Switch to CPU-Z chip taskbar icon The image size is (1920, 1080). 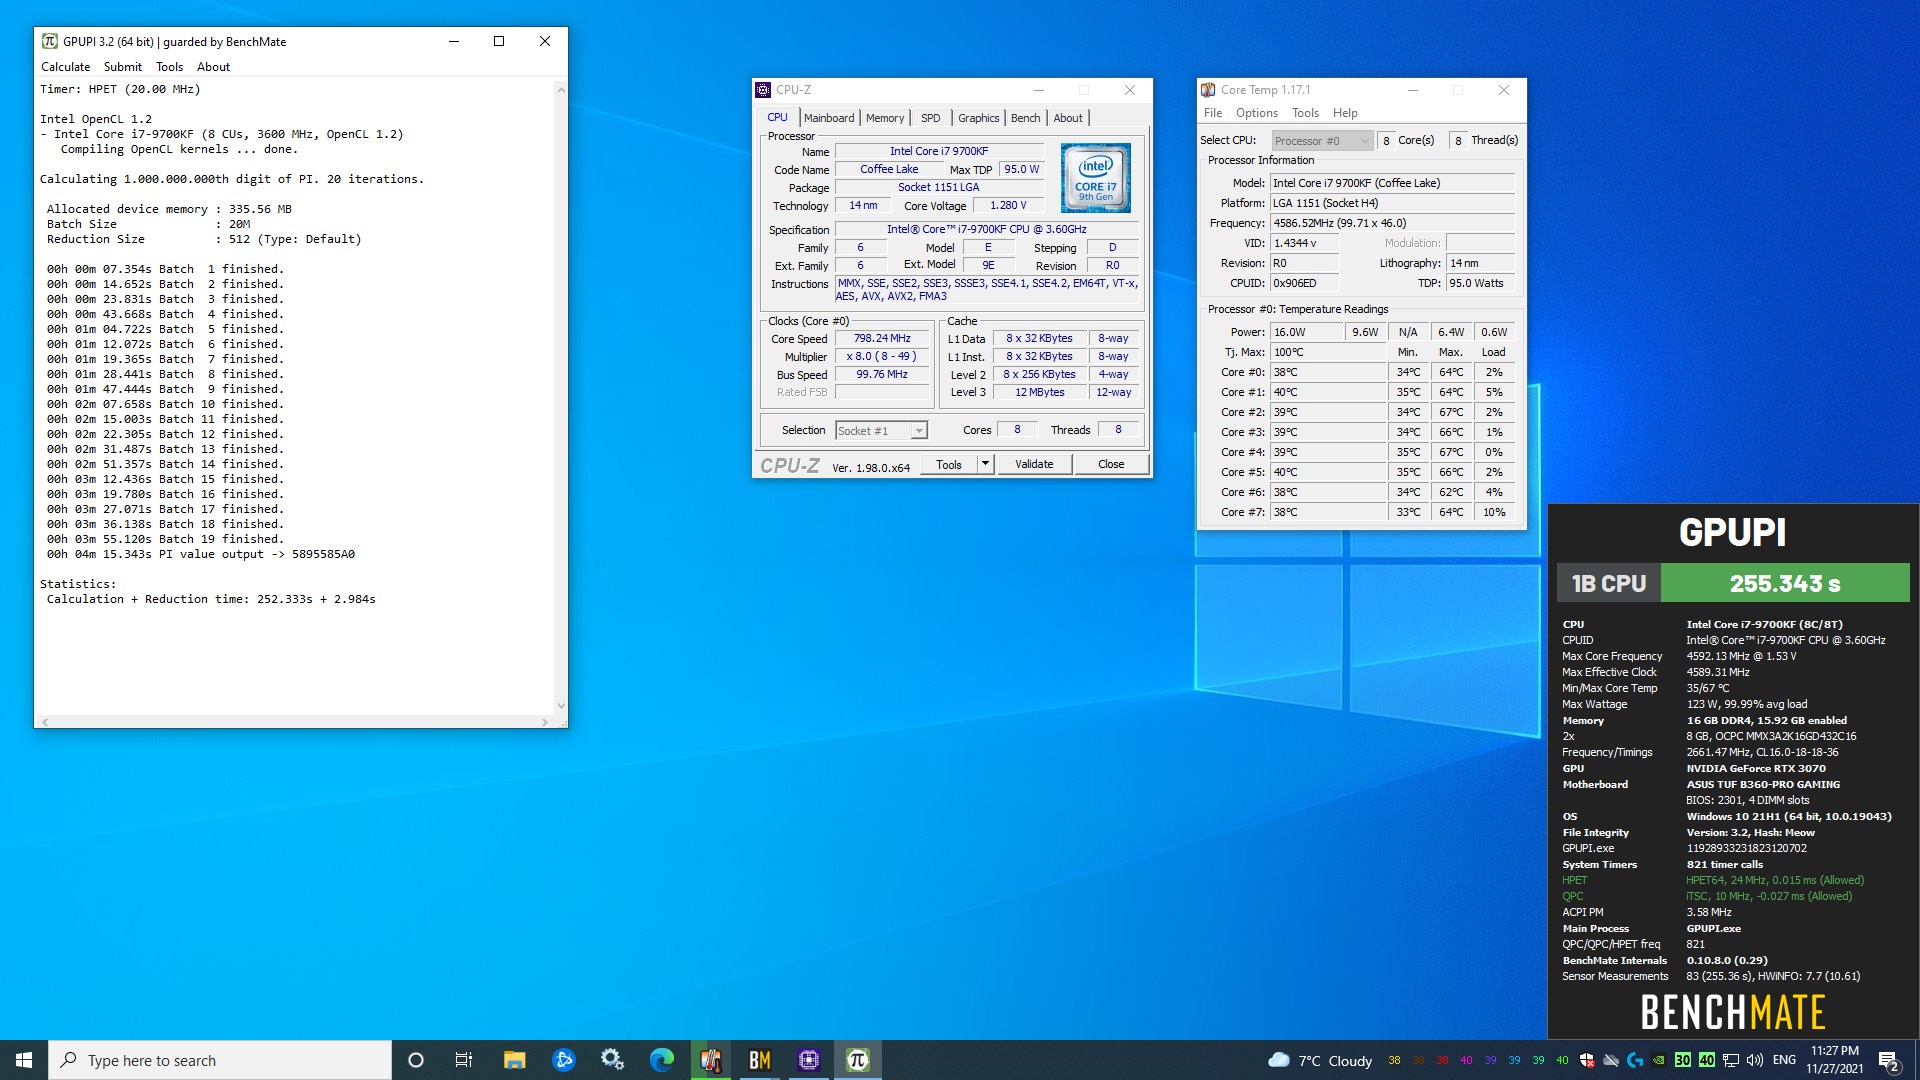click(x=809, y=1060)
